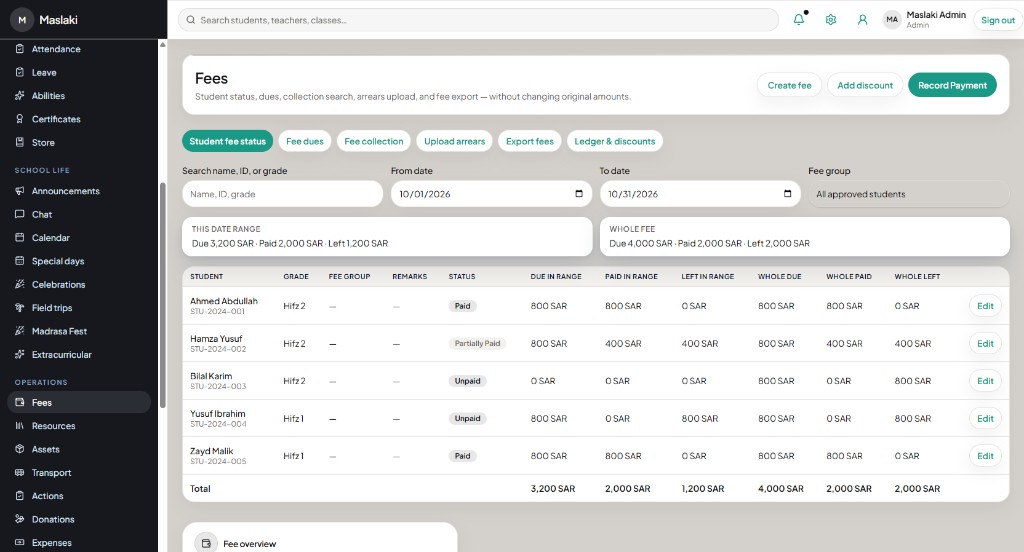
Task: Click the Fee overview icon
Action: point(206,544)
